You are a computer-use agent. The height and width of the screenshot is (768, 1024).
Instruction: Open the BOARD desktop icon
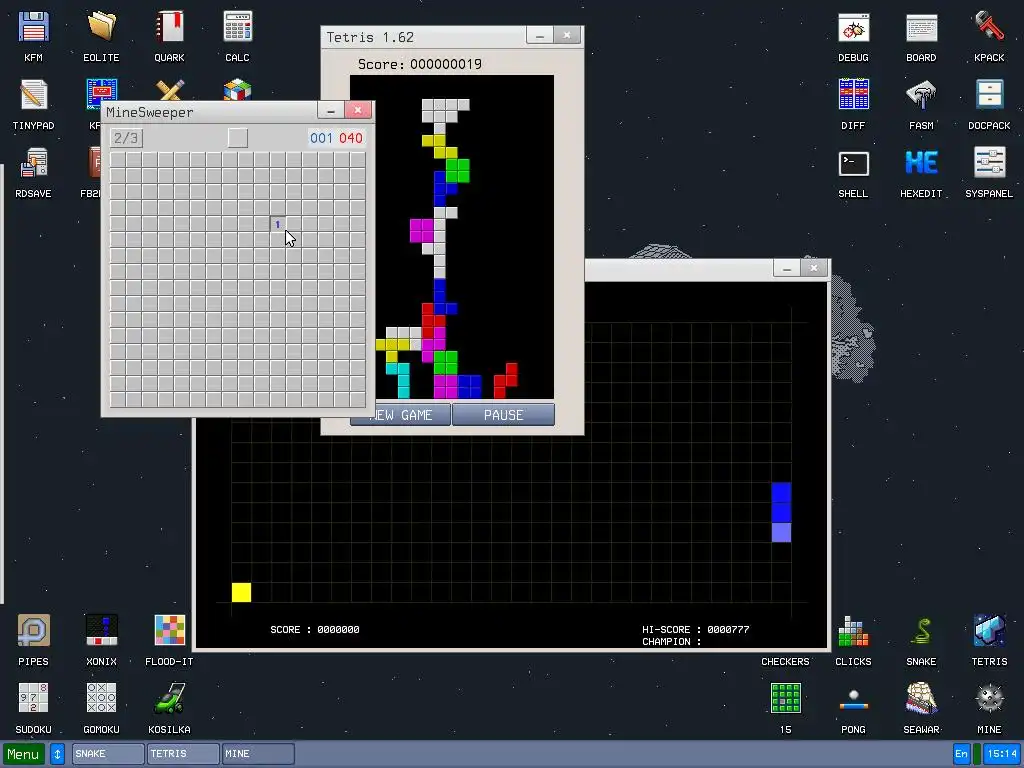(x=921, y=36)
